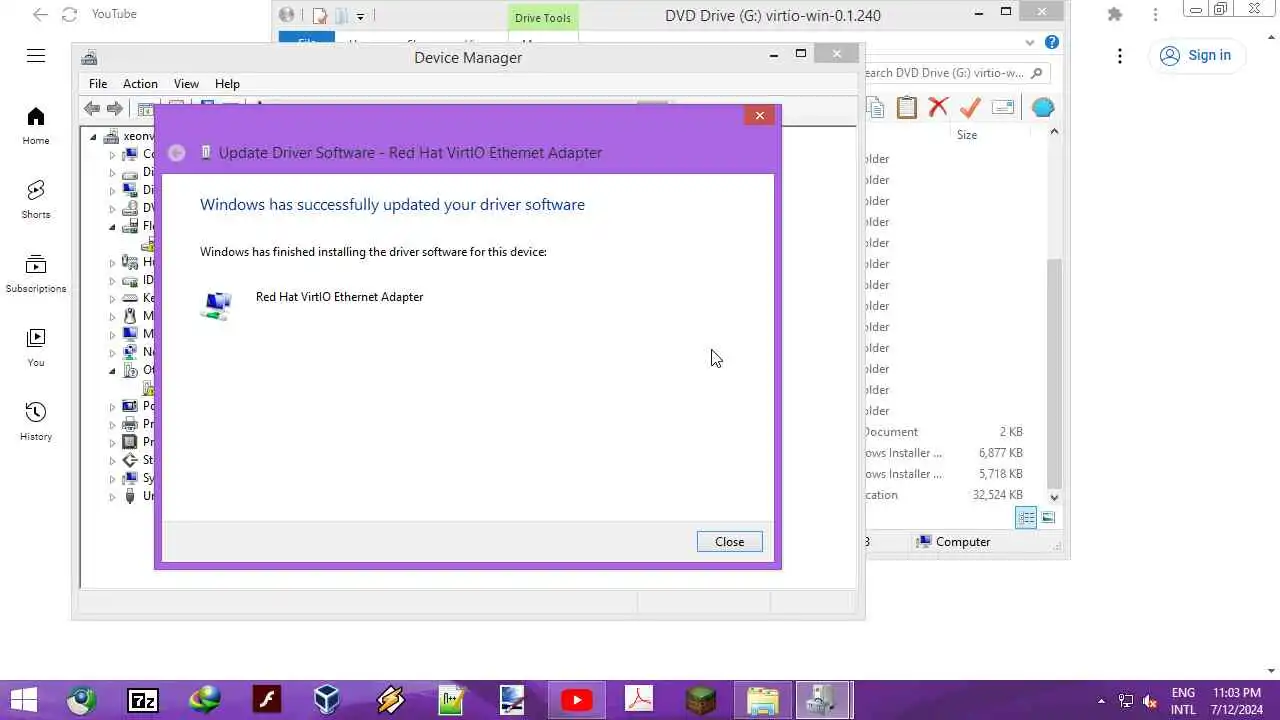Switch Explorer to details view
Image resolution: width=1280 pixels, height=720 pixels.
click(1026, 517)
